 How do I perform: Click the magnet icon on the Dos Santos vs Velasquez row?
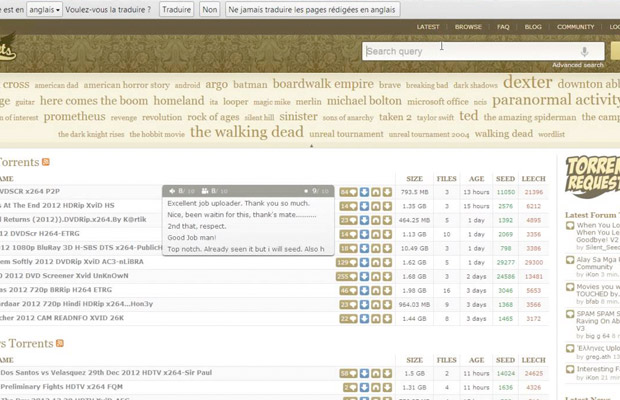click(376, 373)
